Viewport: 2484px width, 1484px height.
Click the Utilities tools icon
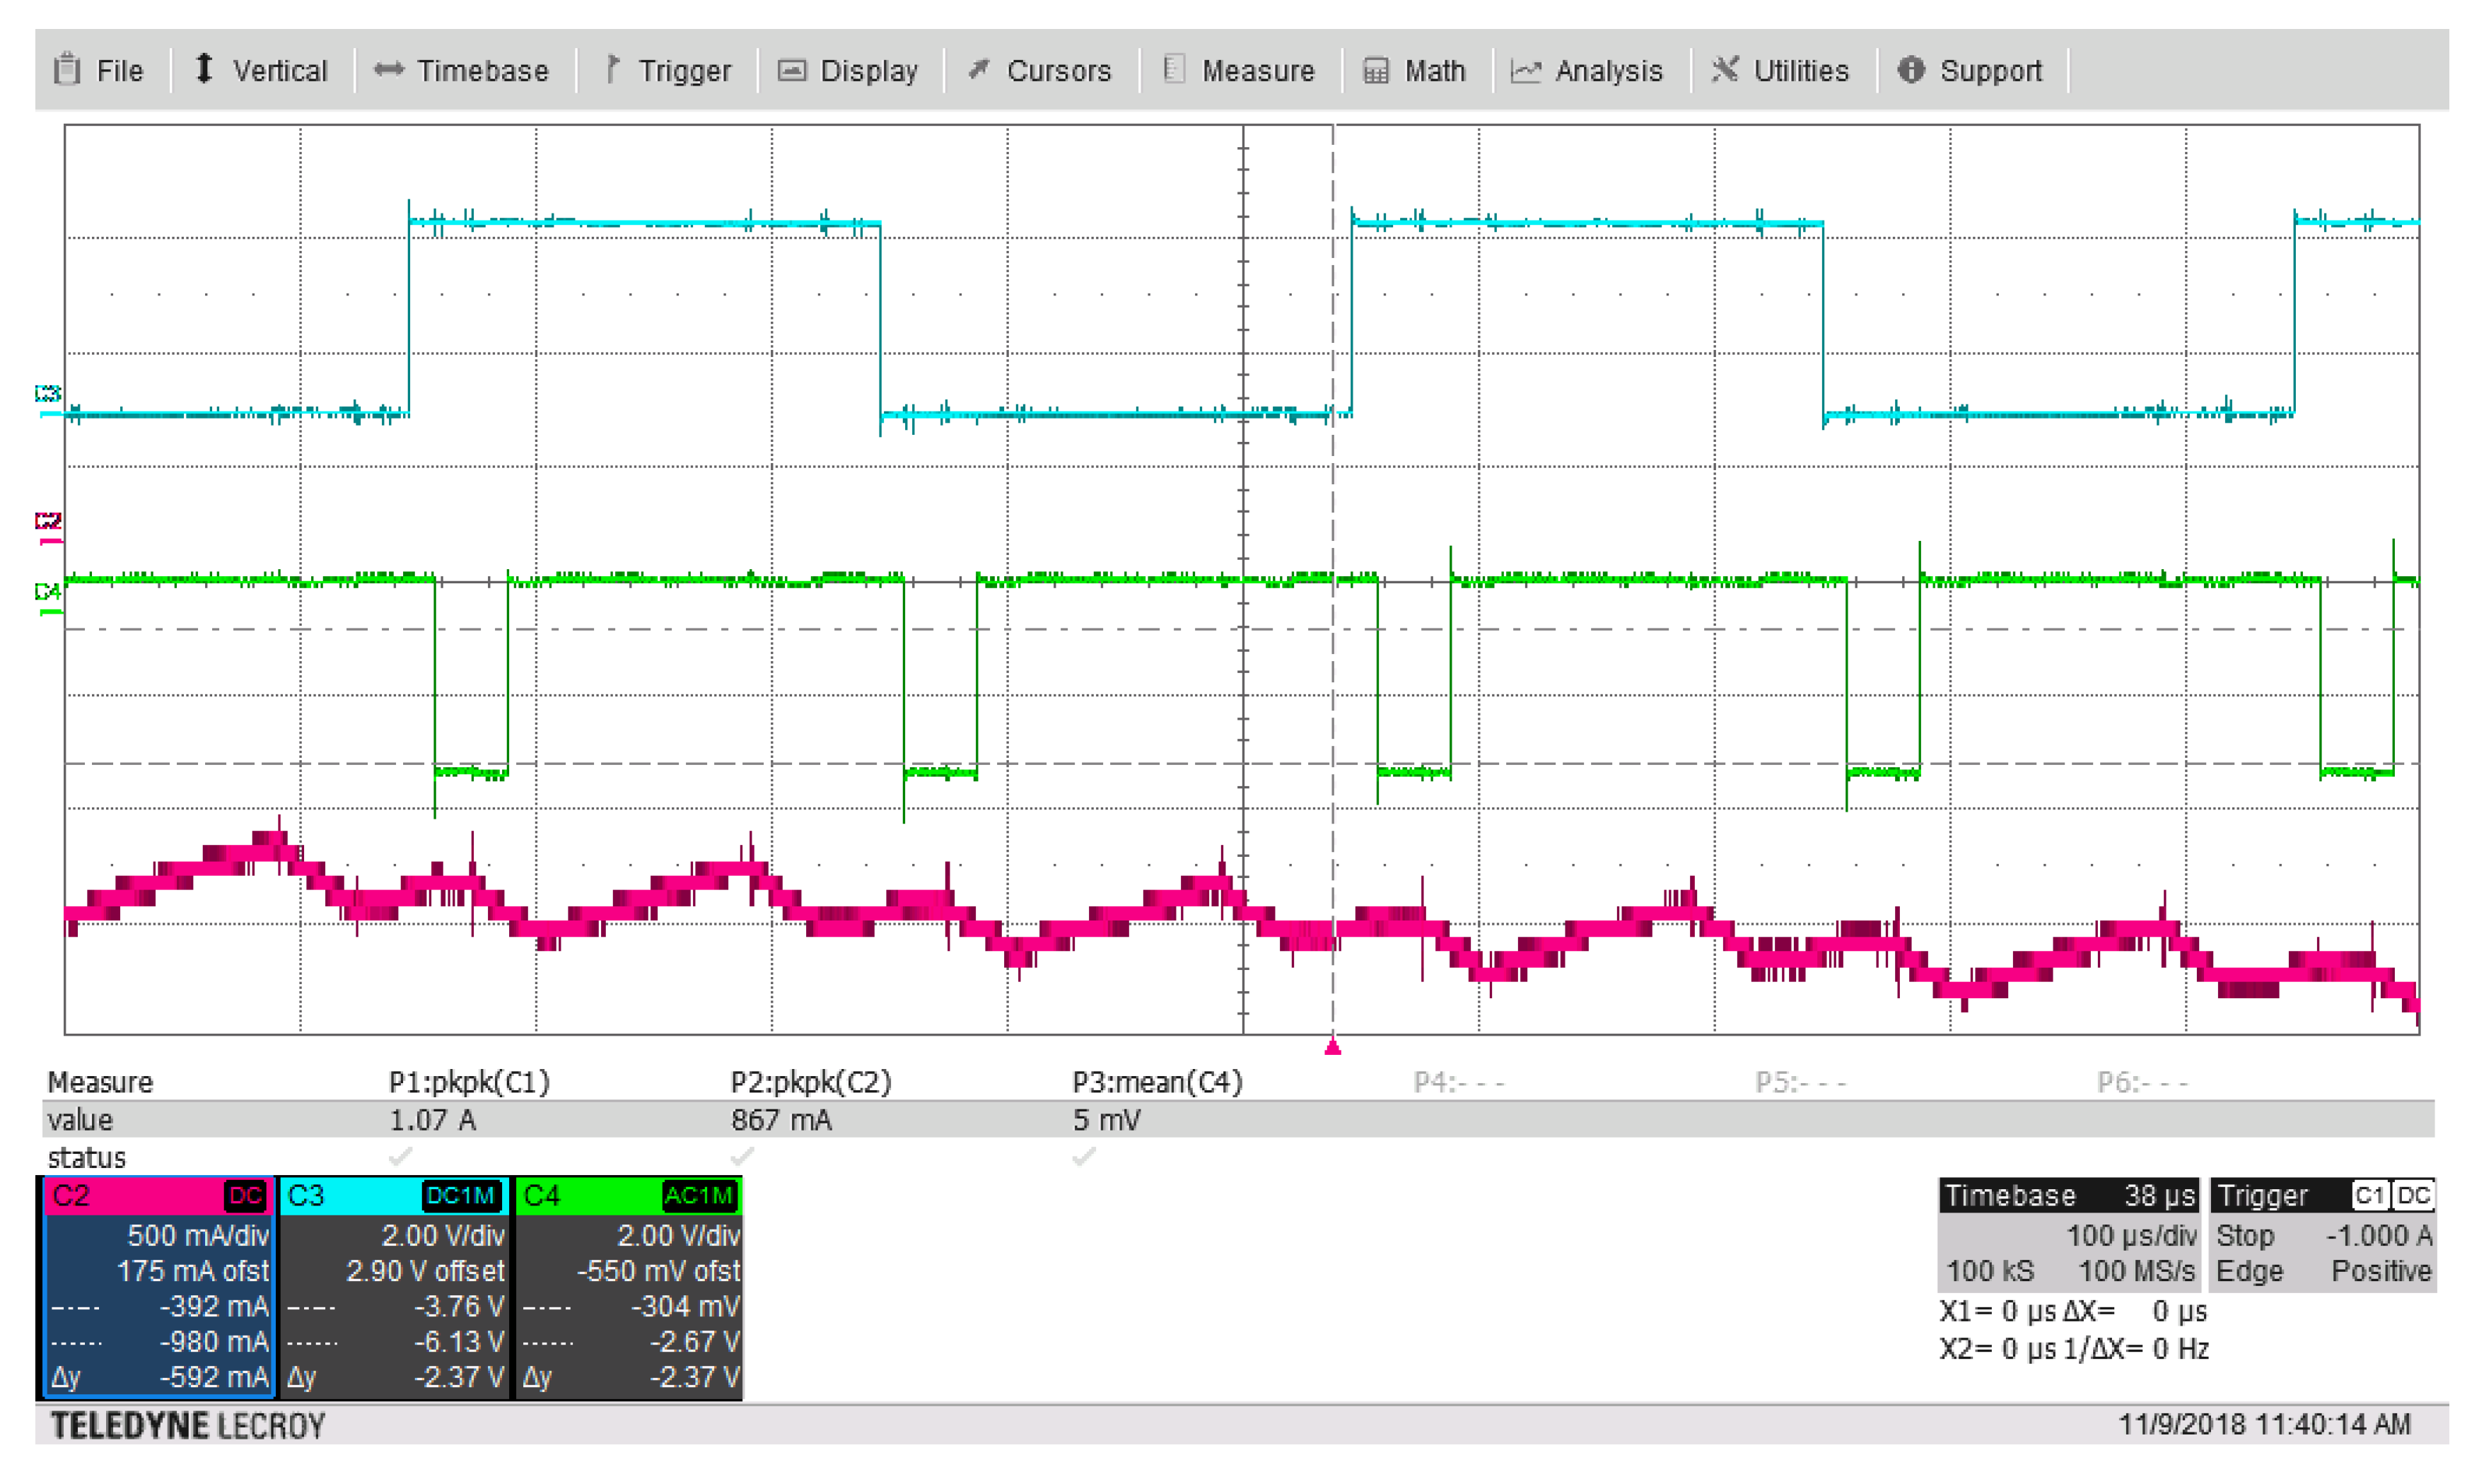(1725, 70)
